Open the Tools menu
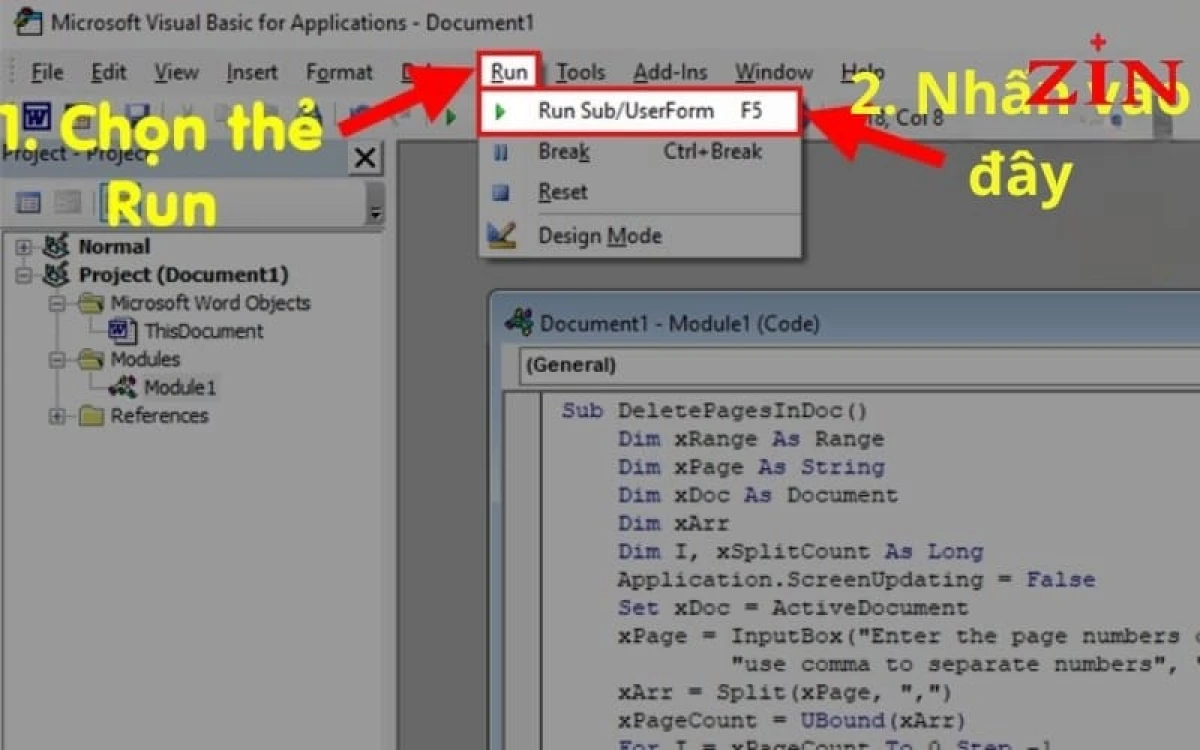 click(581, 72)
